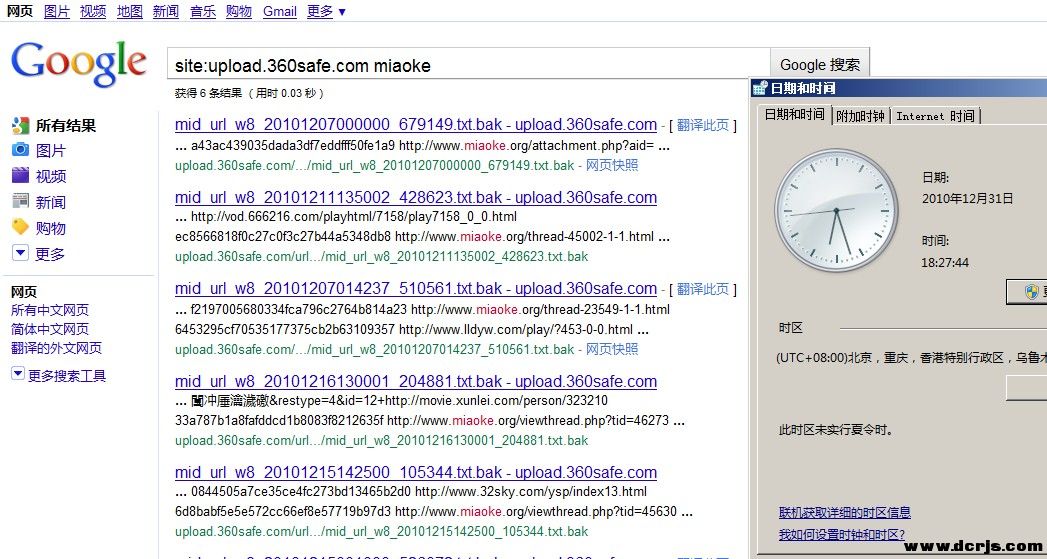
Task: Click the Google logo
Action: (79, 64)
